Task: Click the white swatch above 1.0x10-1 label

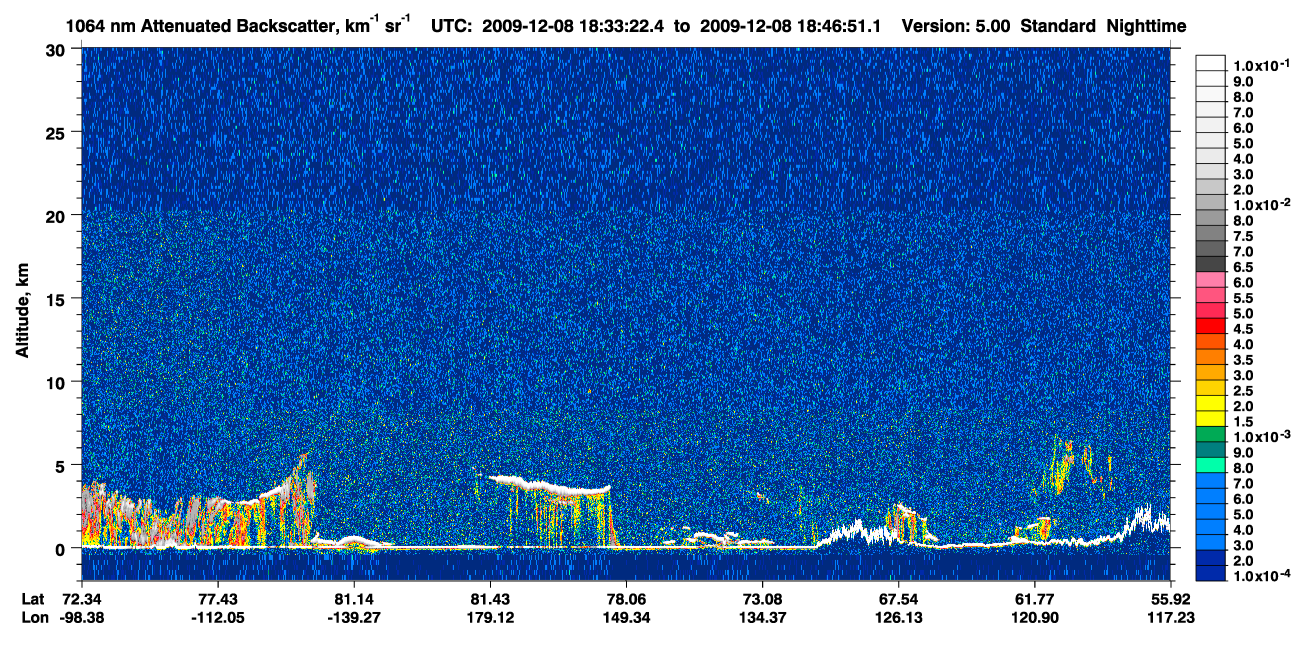Action: 1210,62
